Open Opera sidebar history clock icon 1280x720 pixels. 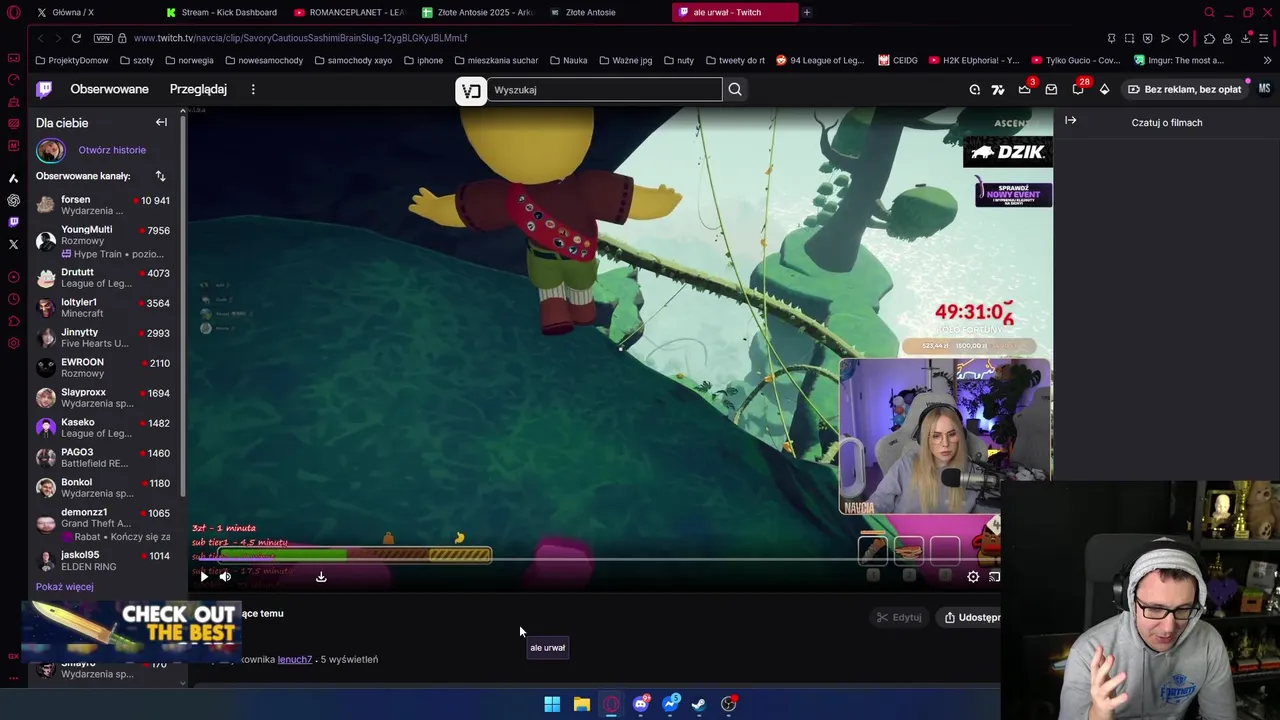[x=13, y=299]
